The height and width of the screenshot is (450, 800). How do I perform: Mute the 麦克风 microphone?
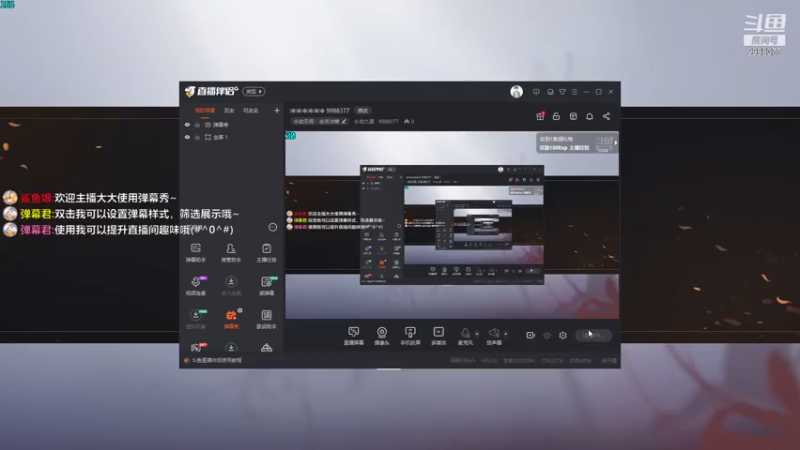[x=465, y=336]
